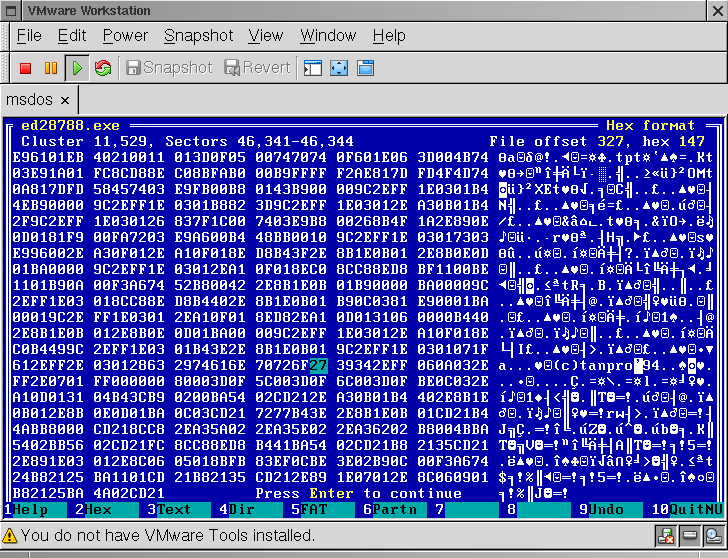The image size is (728, 558).
Task: Open the View menu
Action: click(265, 36)
